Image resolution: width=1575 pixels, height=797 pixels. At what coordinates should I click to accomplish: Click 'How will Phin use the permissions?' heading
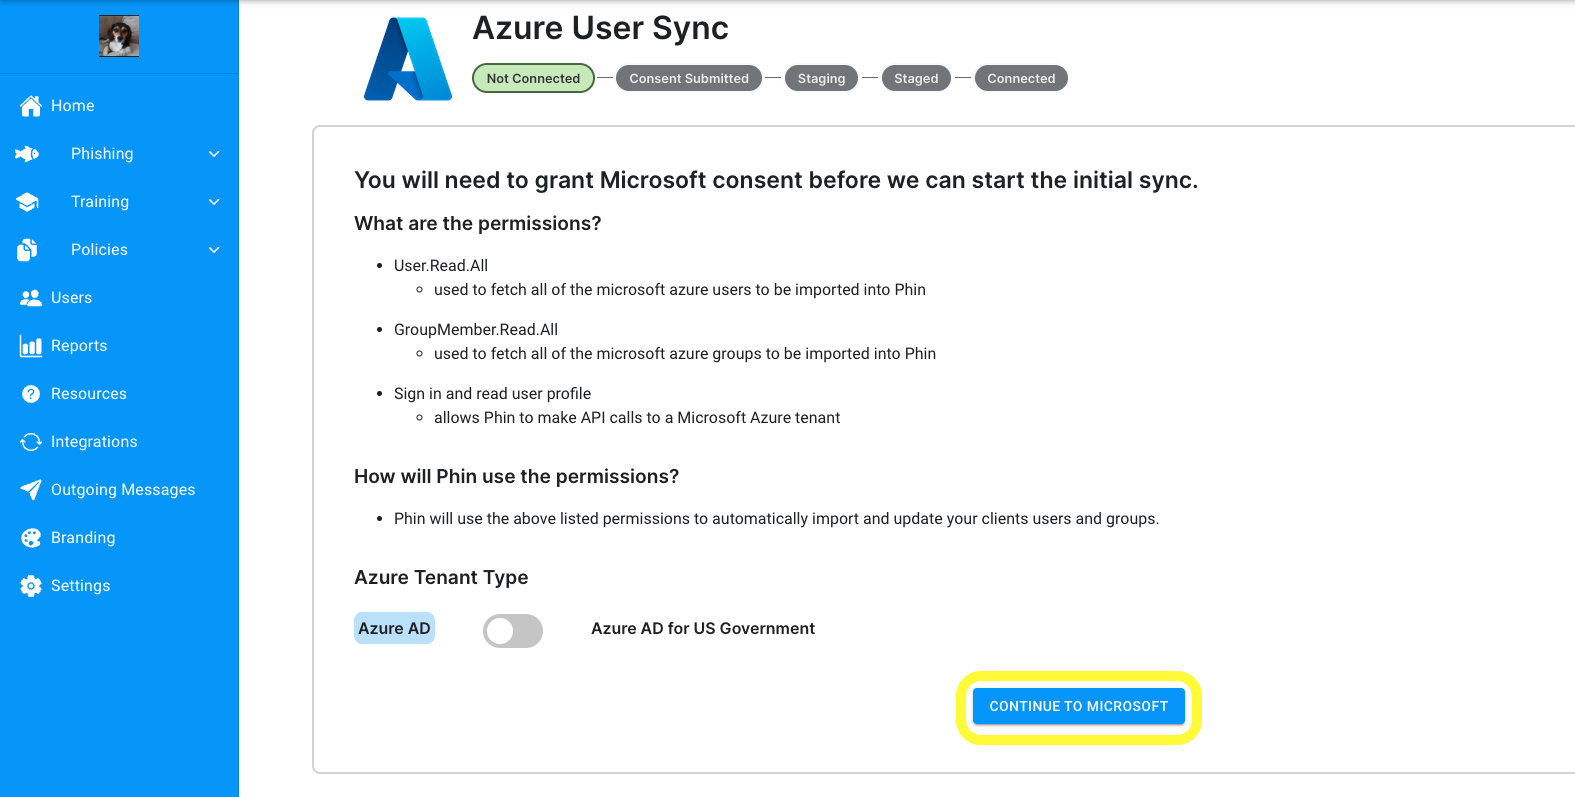pyautogui.click(x=516, y=476)
